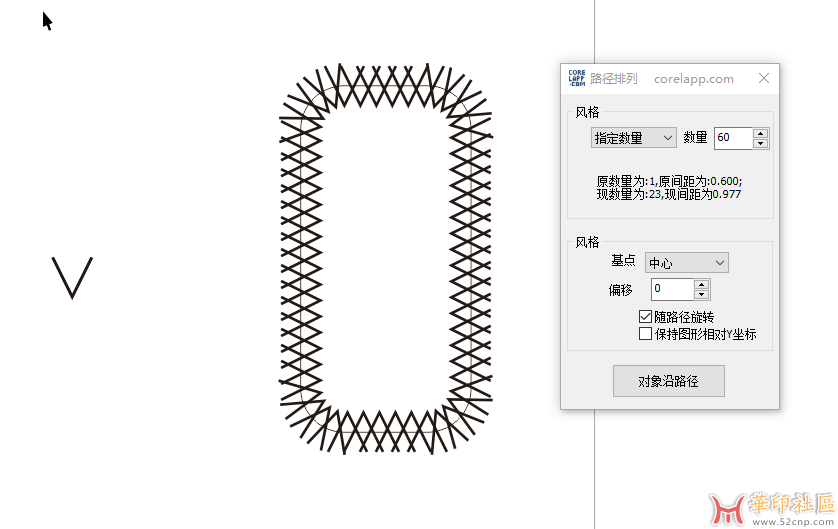
Task: Decrease 偏移 value with down arrow
Action: [x=702, y=294]
